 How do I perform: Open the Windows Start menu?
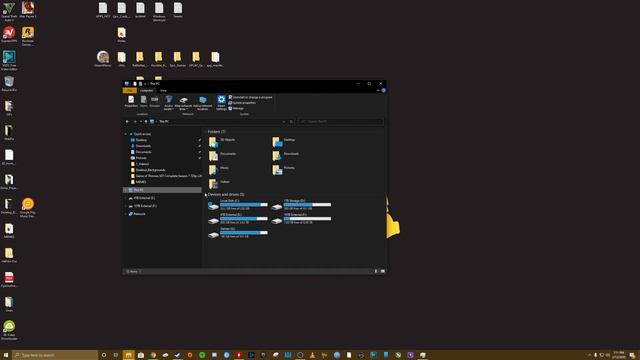(6, 355)
